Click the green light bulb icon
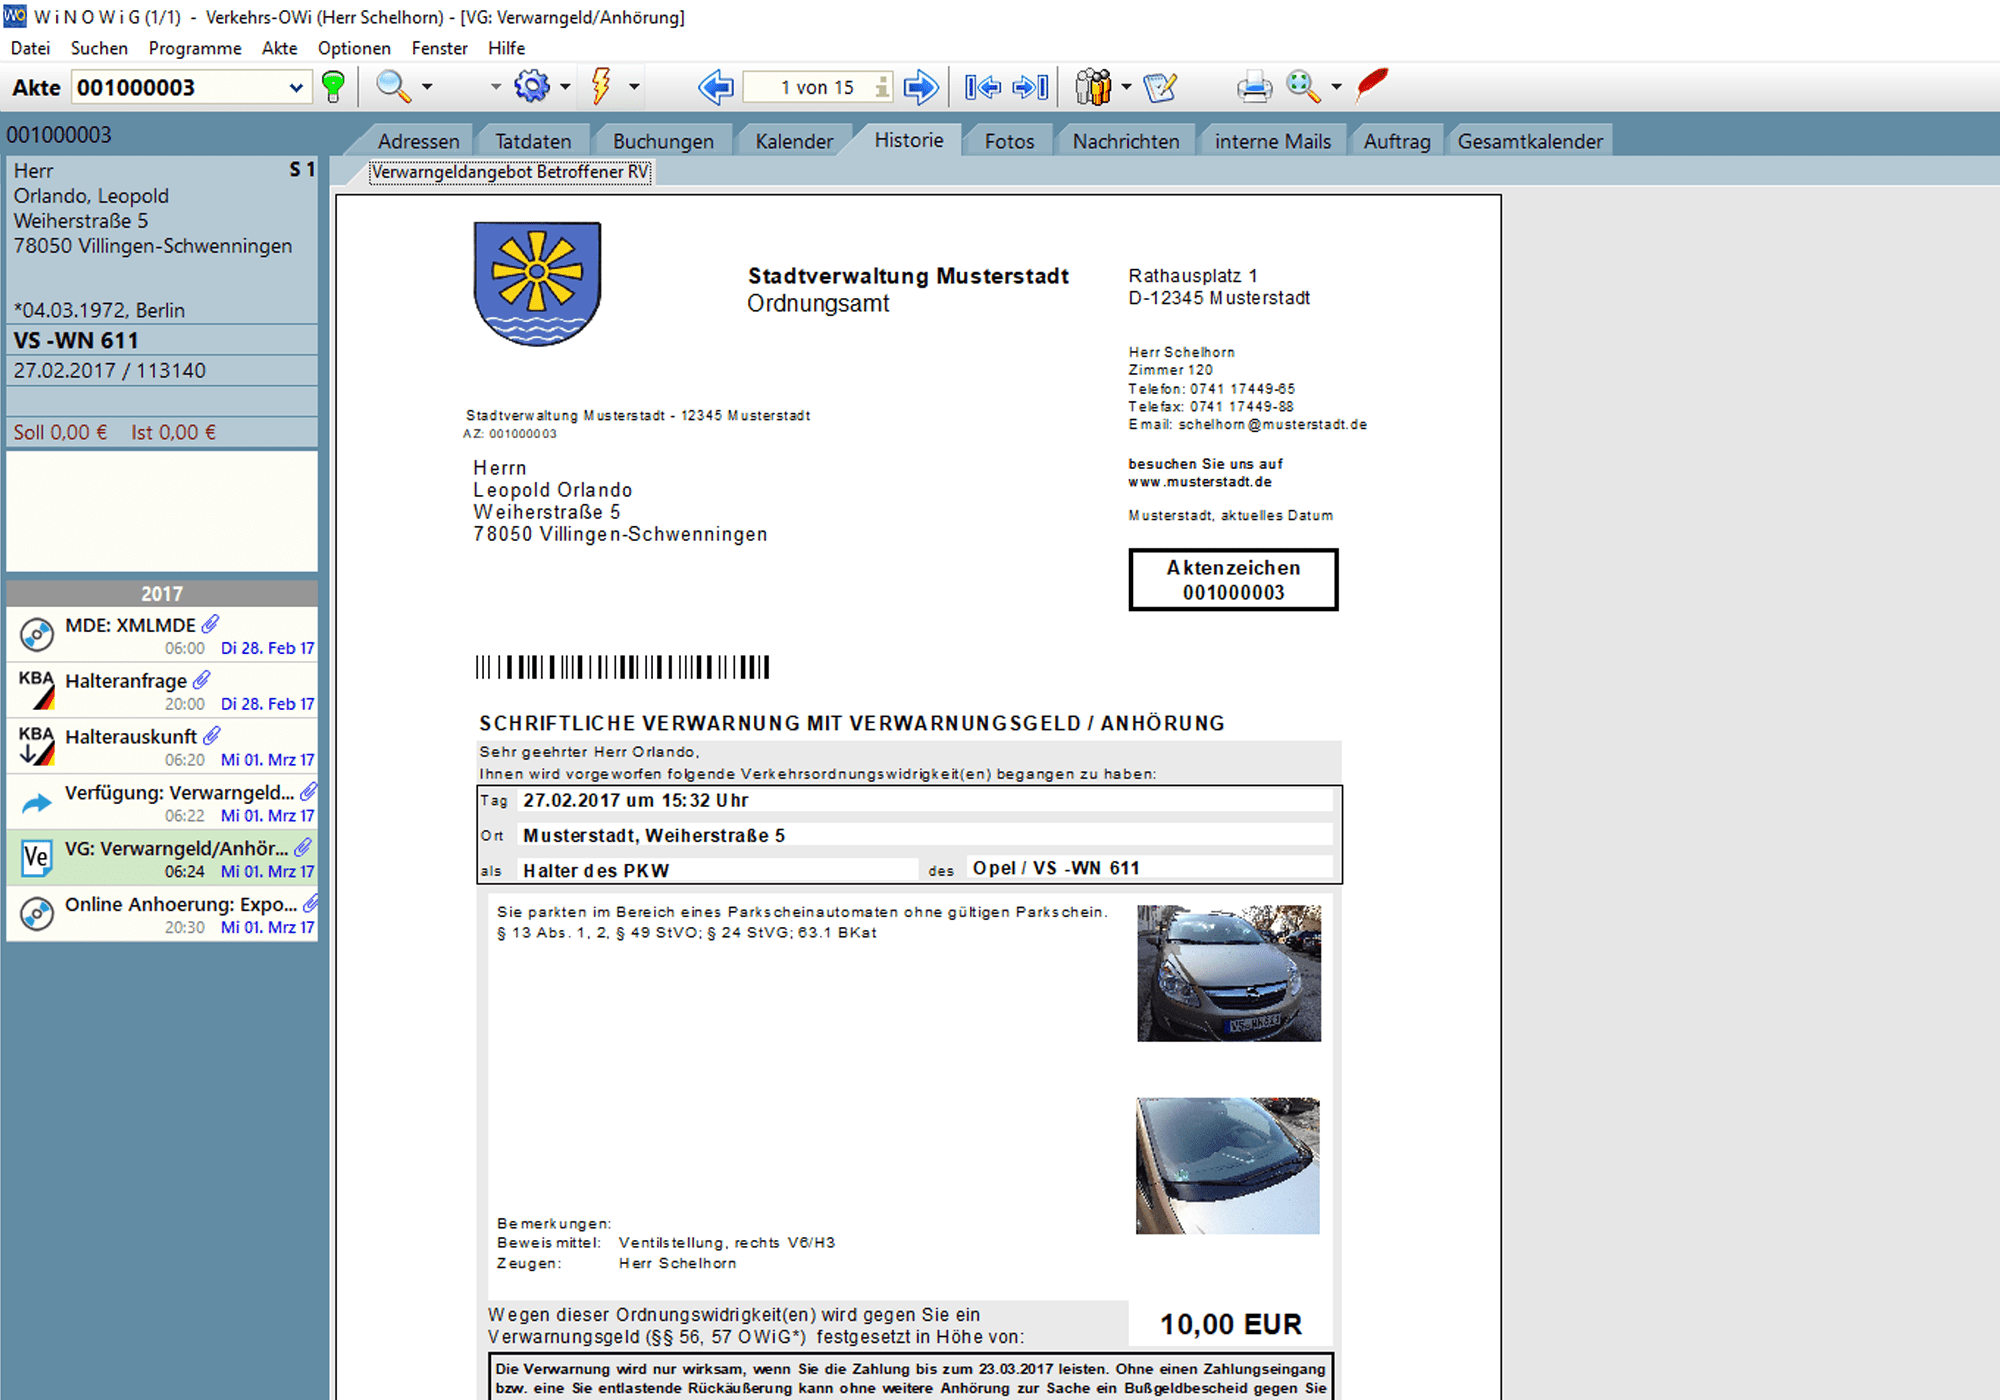 point(334,87)
